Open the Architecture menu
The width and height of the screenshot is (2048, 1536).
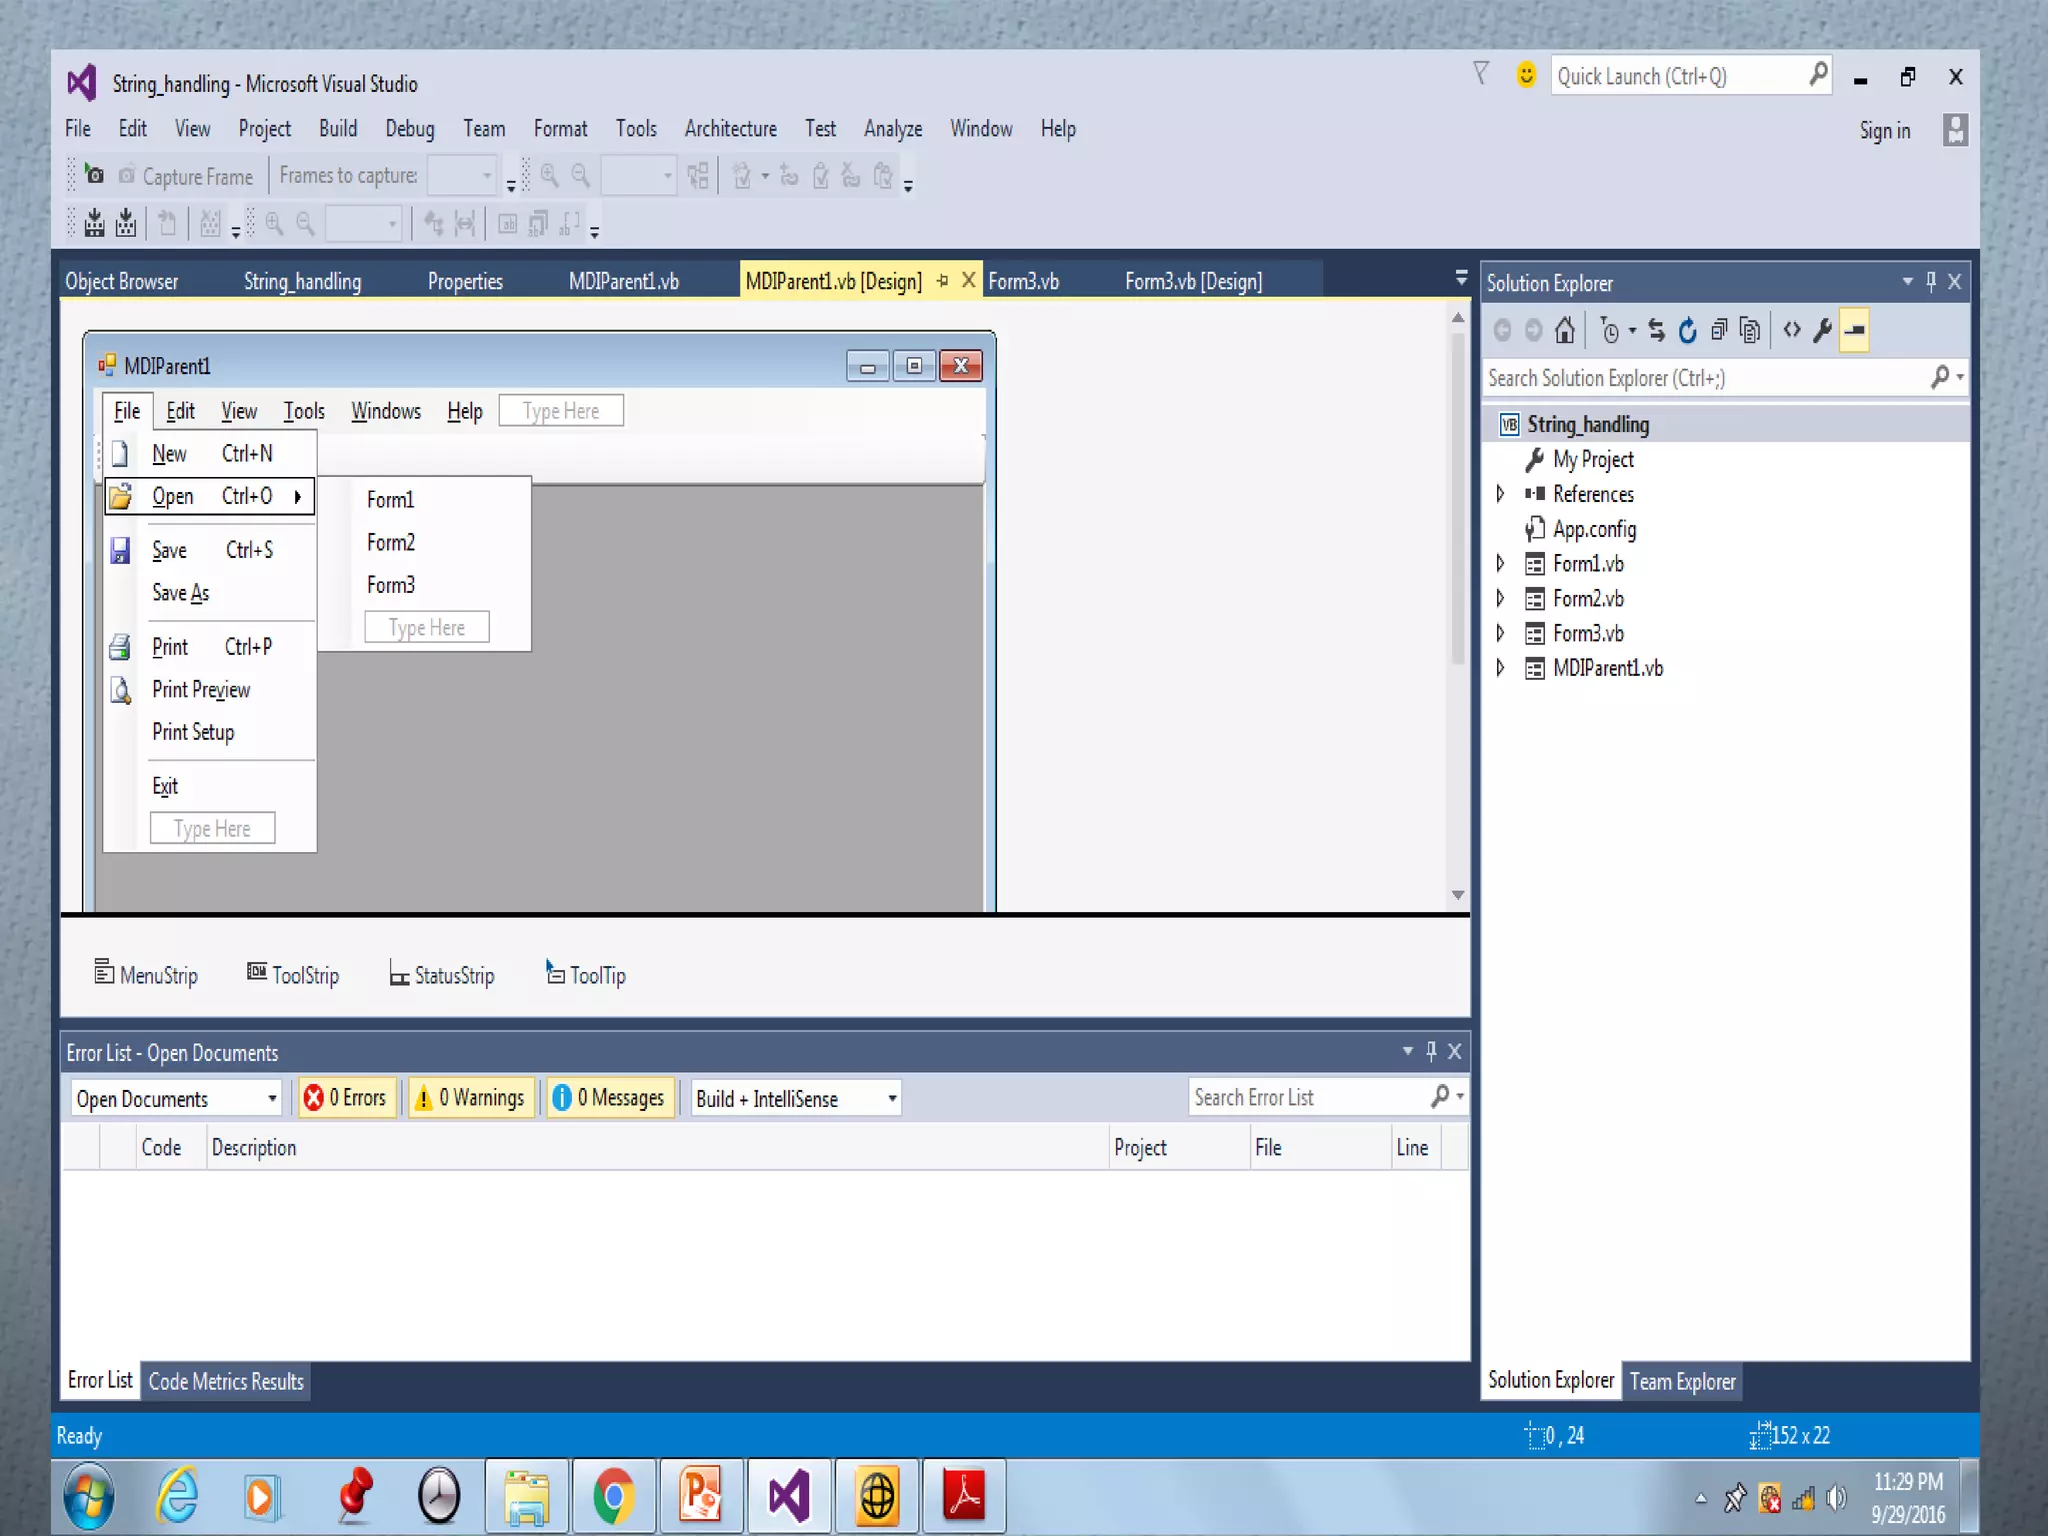click(x=730, y=129)
